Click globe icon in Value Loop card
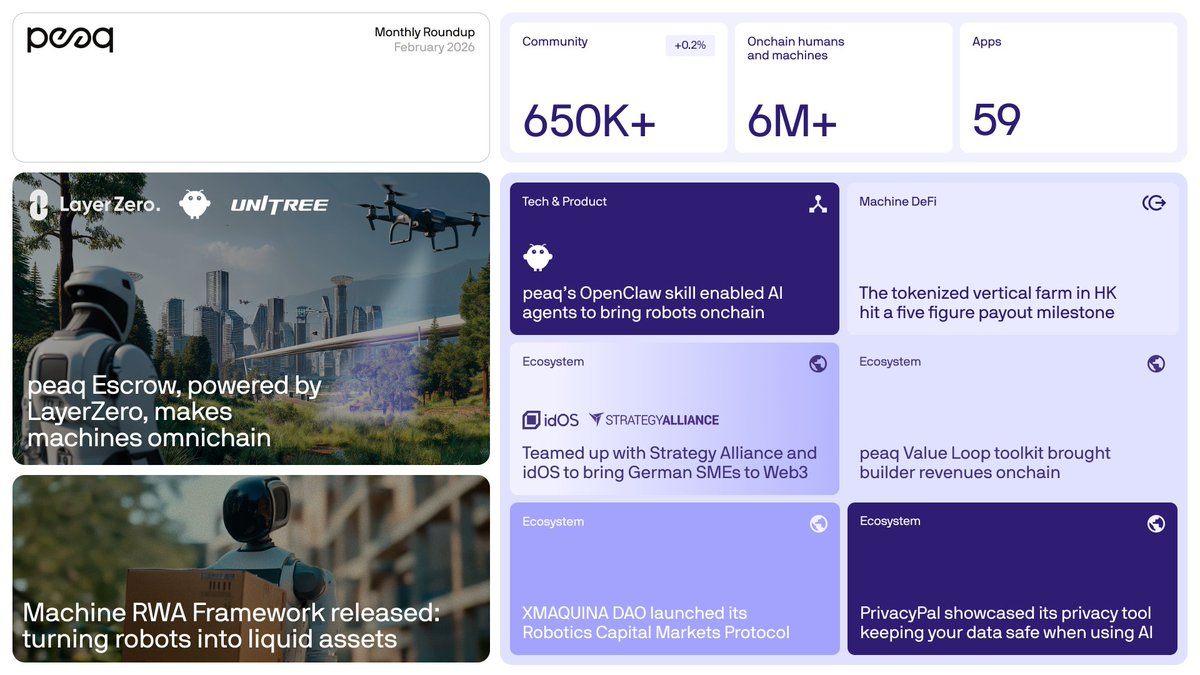Image resolution: width=1200 pixels, height=675 pixels. tap(1156, 364)
